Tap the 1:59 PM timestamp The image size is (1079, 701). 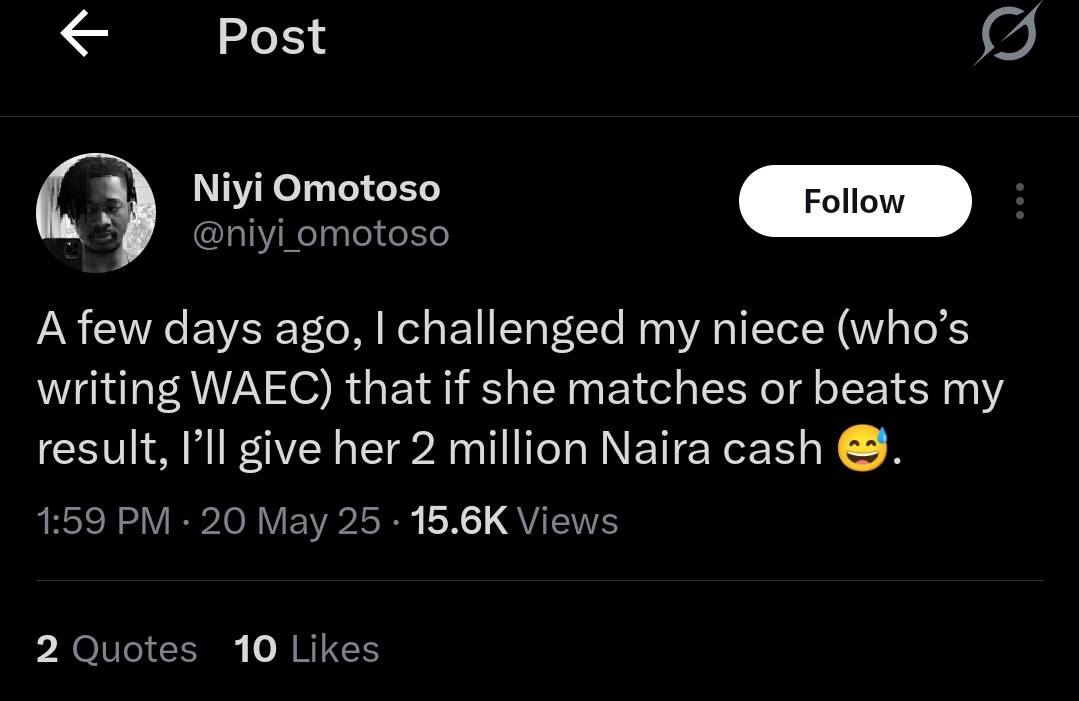pos(102,521)
